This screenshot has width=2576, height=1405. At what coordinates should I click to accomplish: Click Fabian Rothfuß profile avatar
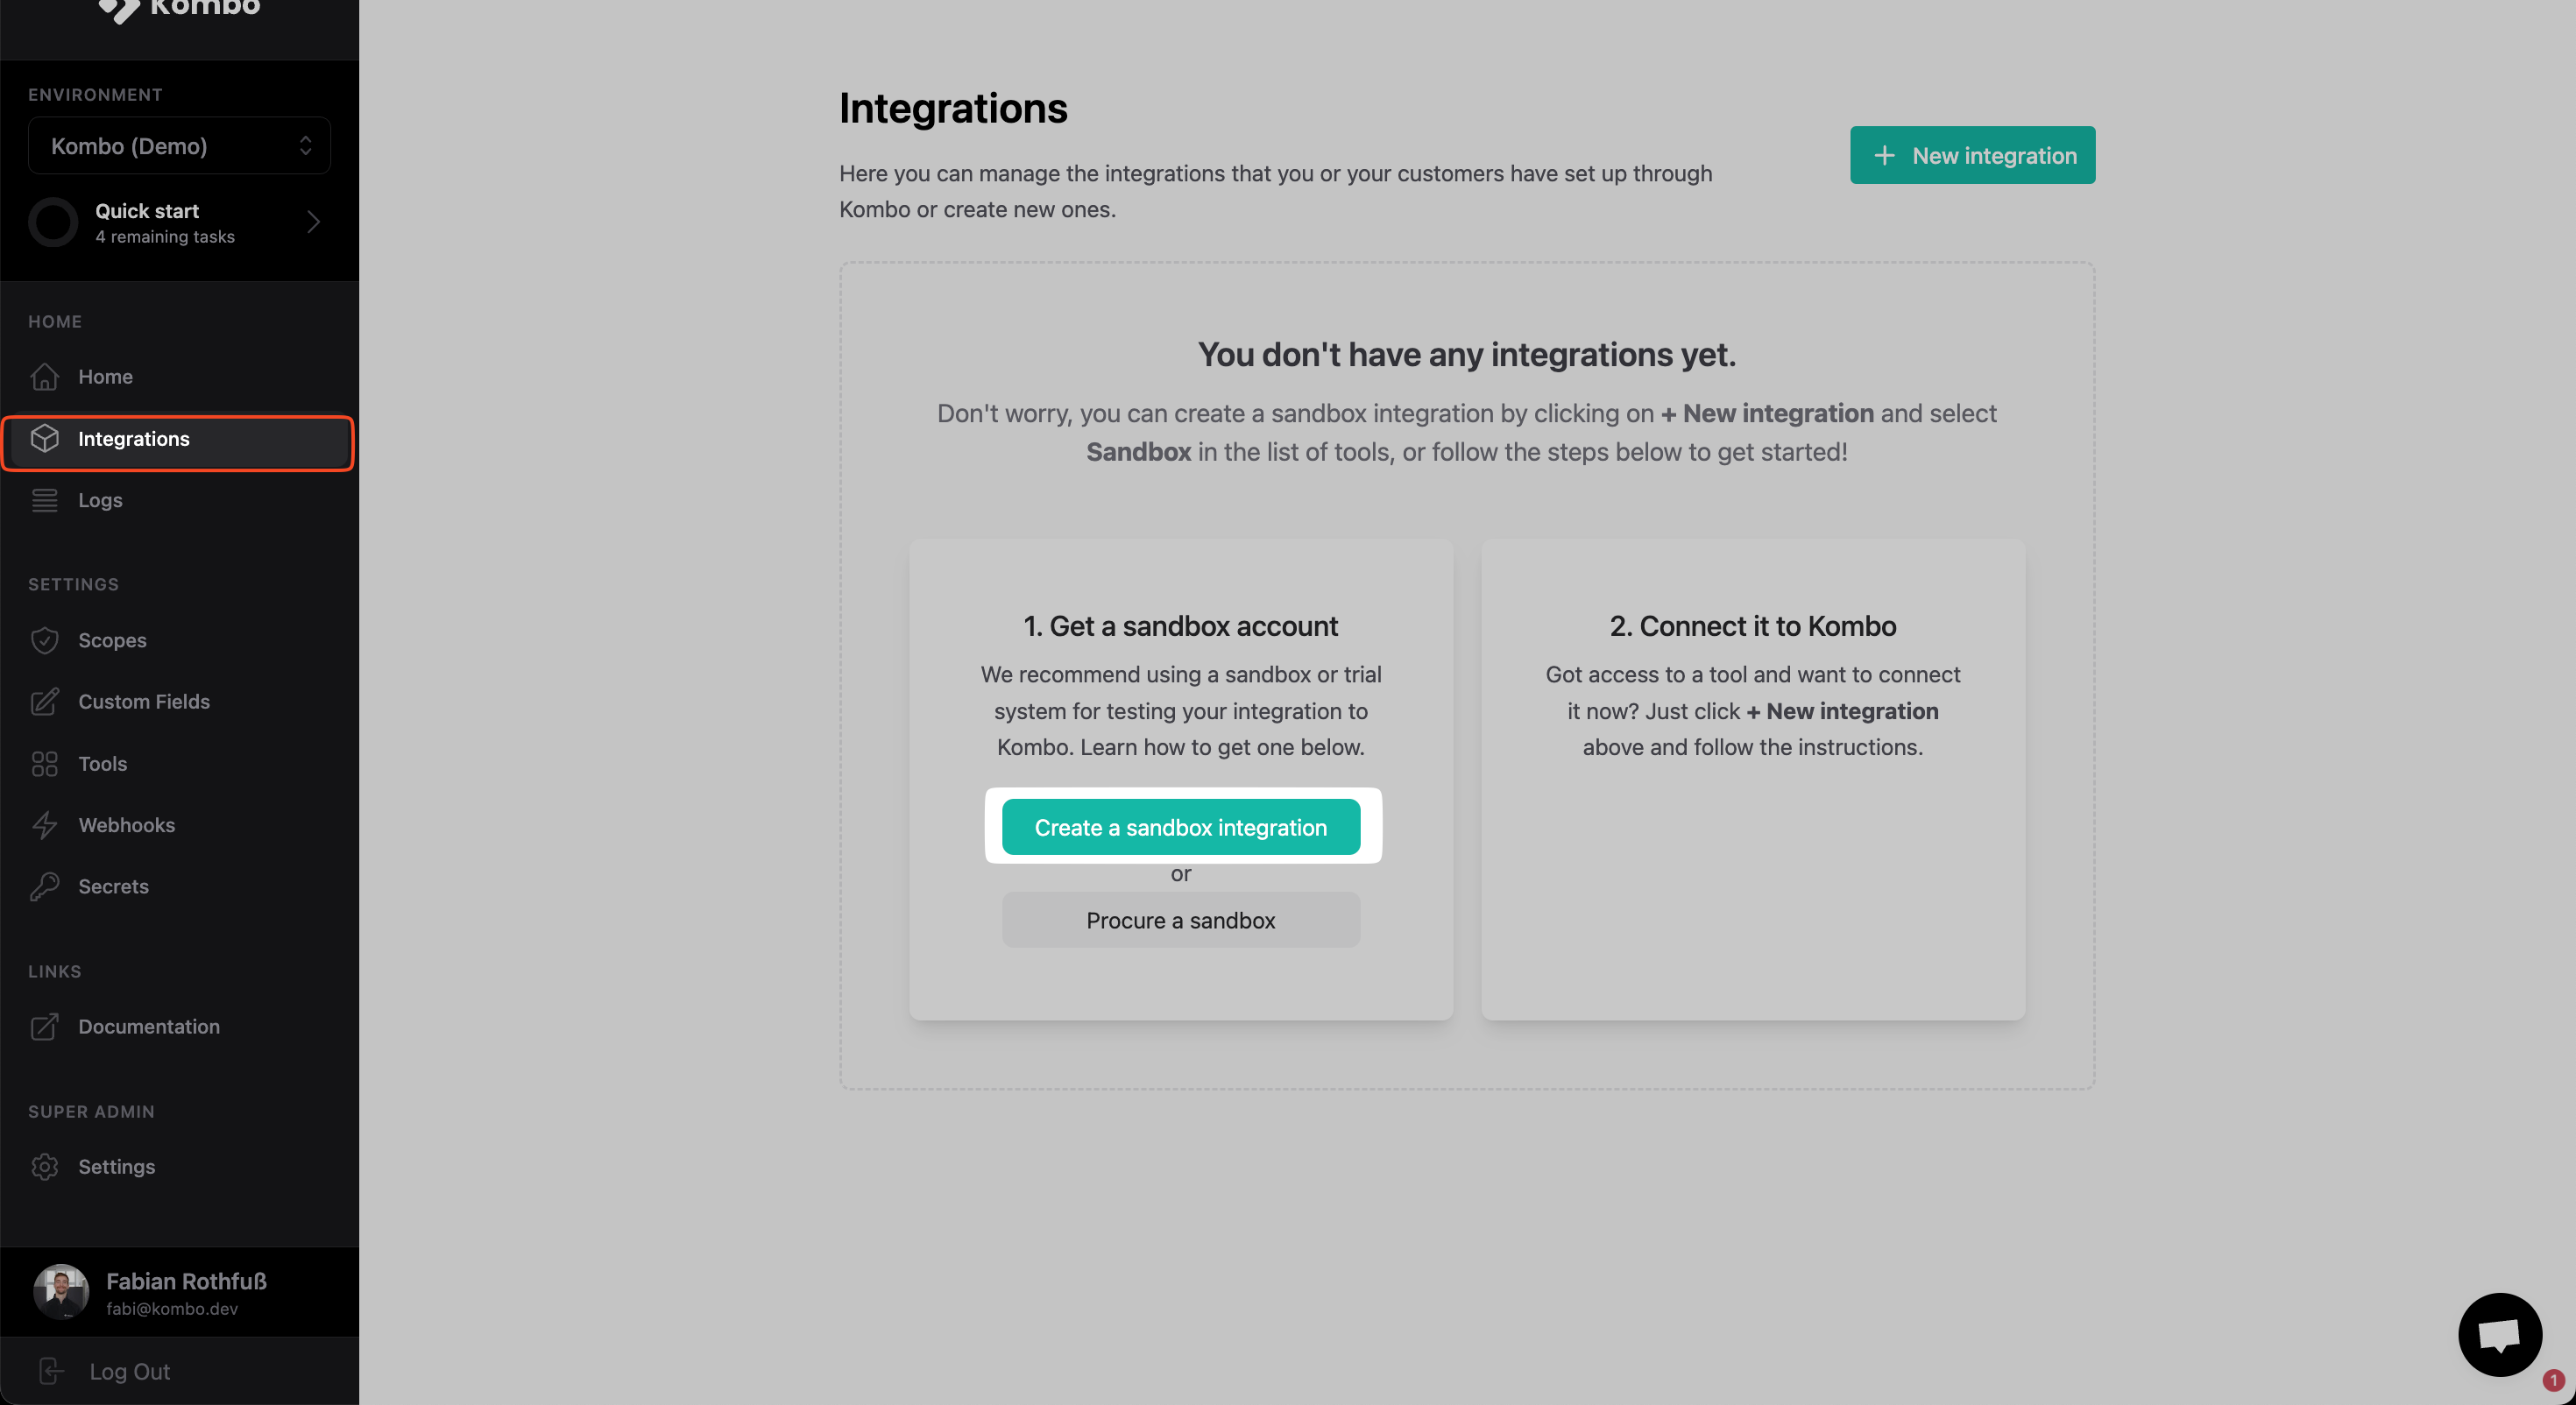tap(61, 1292)
